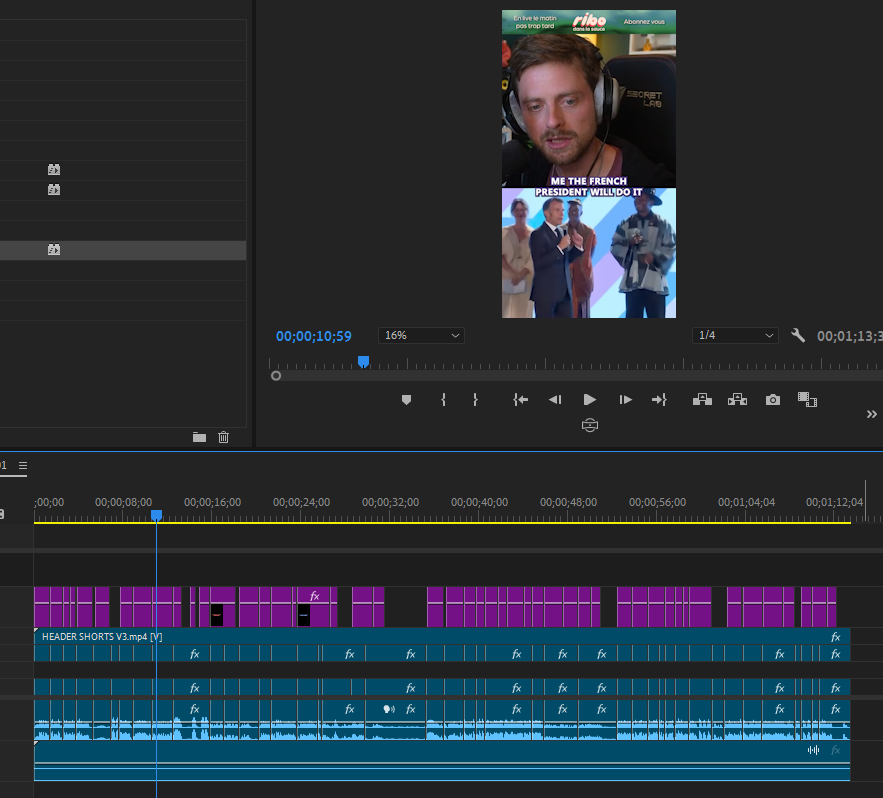Go to Out point button
The image size is (883, 798).
659,400
